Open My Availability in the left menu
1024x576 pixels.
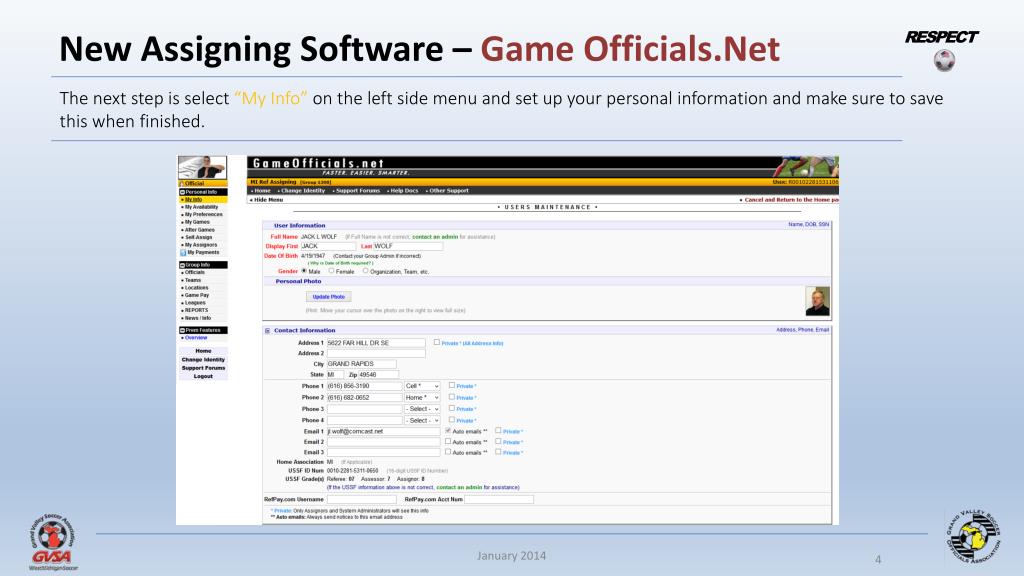[x=200, y=207]
